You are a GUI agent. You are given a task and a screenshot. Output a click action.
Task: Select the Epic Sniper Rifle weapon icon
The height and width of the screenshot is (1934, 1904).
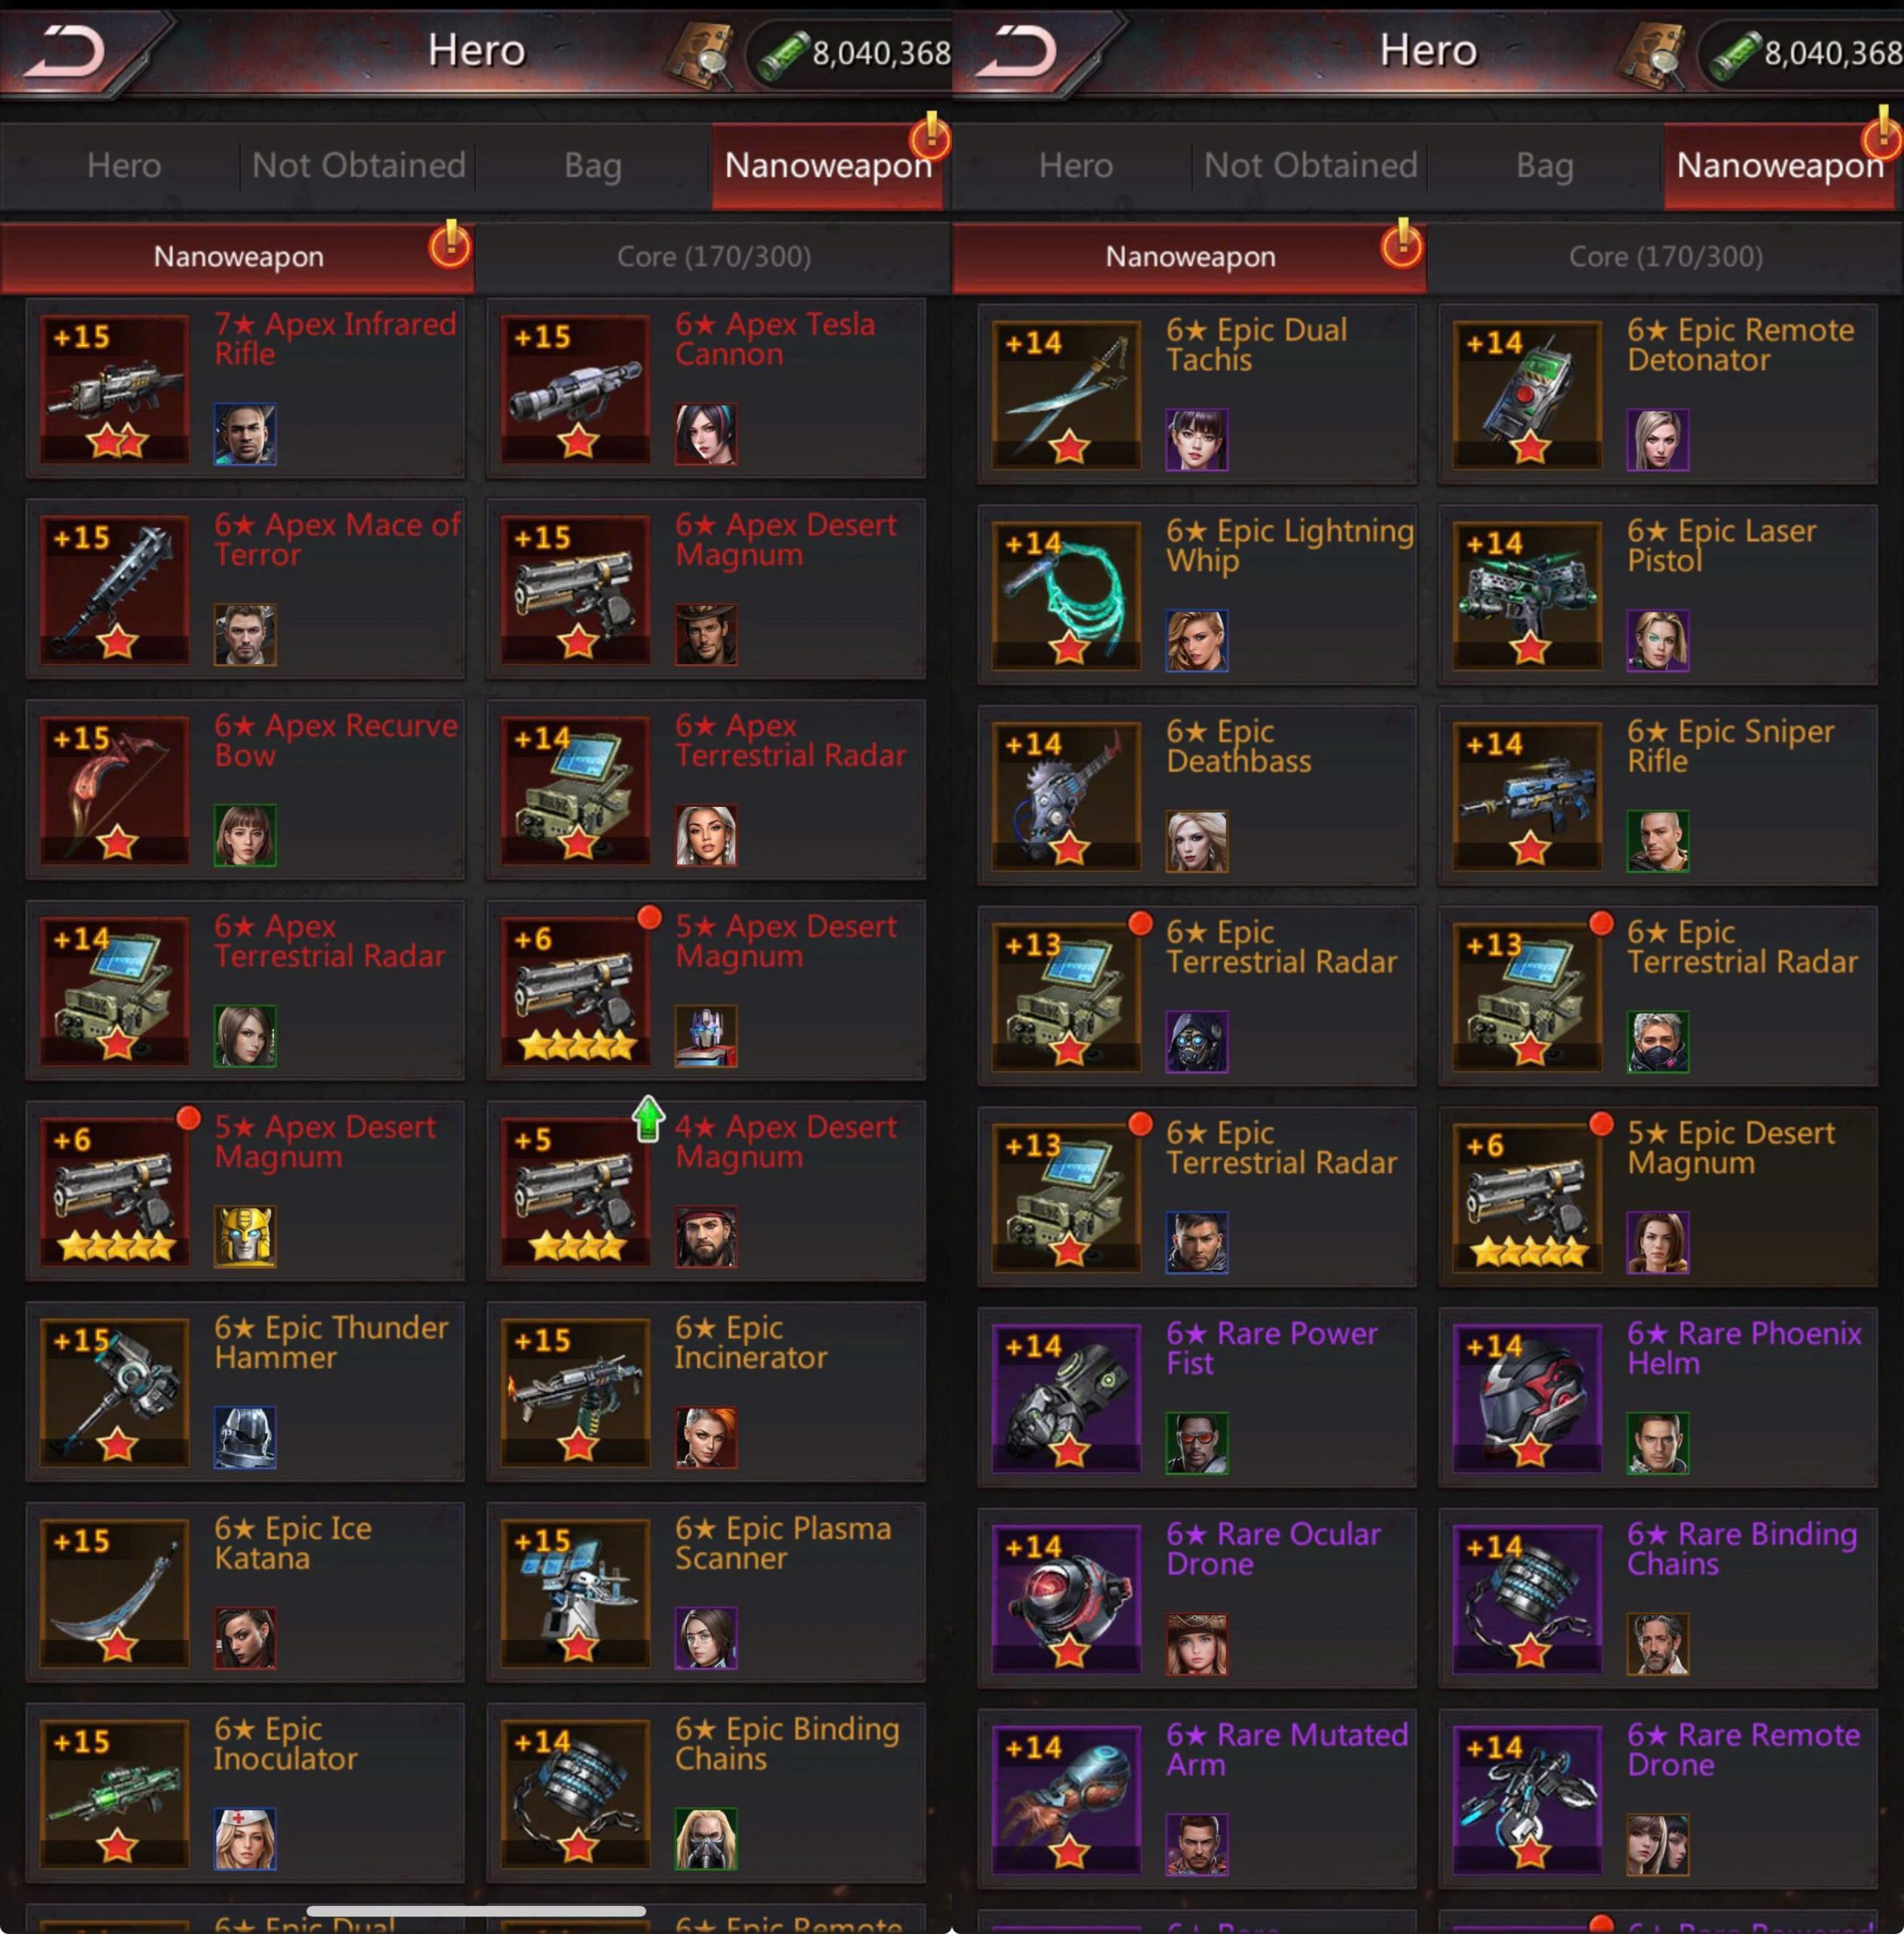pyautogui.click(x=1527, y=796)
